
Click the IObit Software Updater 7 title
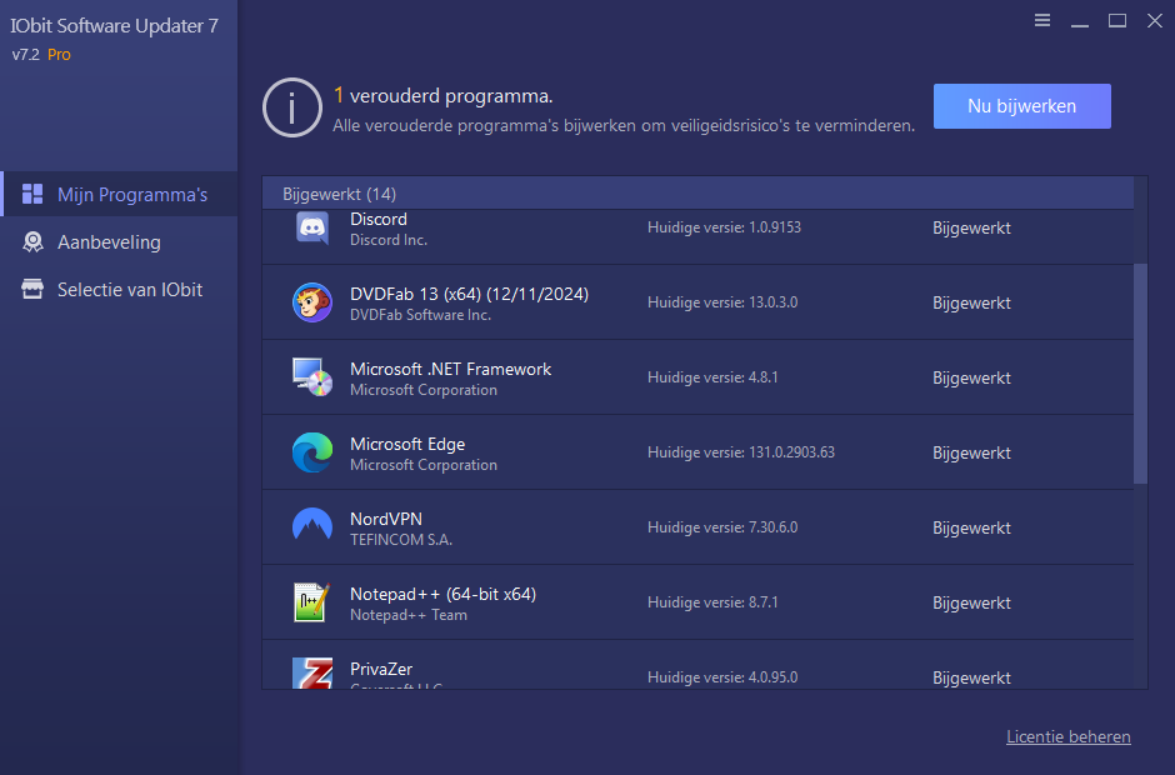point(115,26)
